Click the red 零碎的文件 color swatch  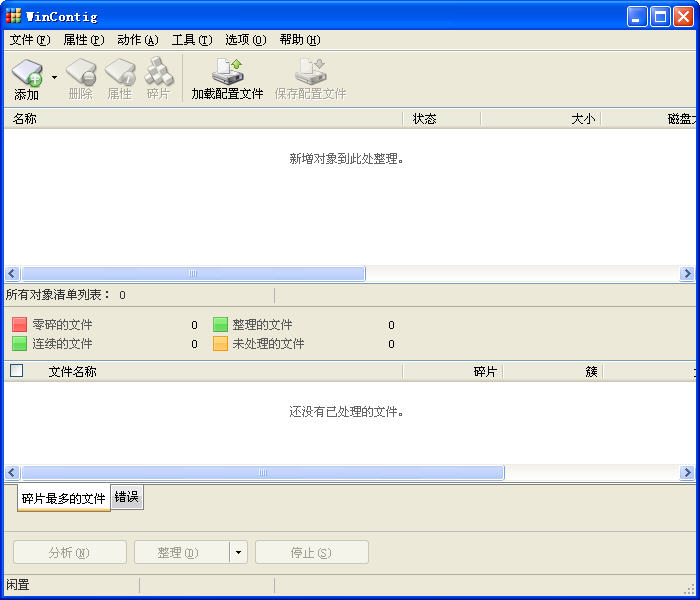click(19, 324)
